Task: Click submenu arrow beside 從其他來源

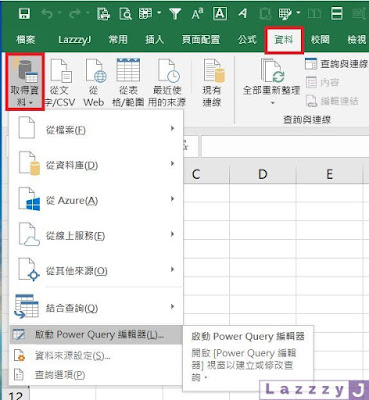Action: 172,269
